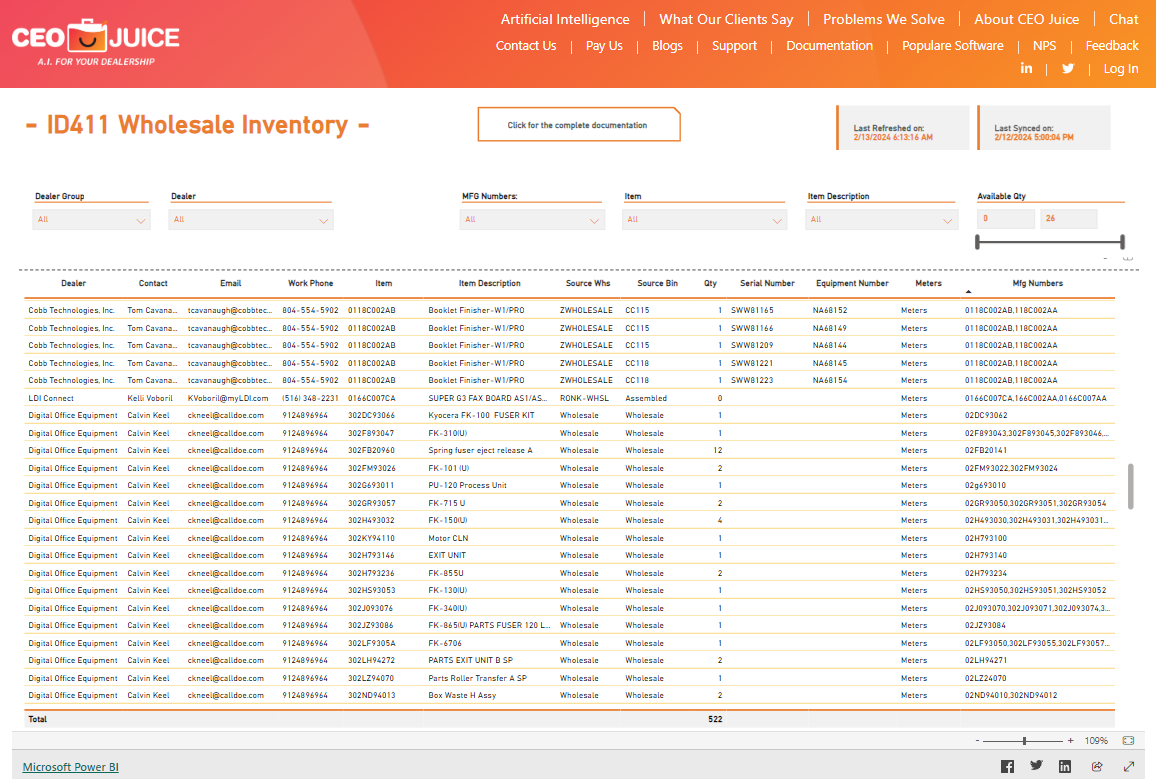Viewport: 1156px width, 782px height.
Task: Click the fit to page icon
Action: pyautogui.click(x=1128, y=741)
